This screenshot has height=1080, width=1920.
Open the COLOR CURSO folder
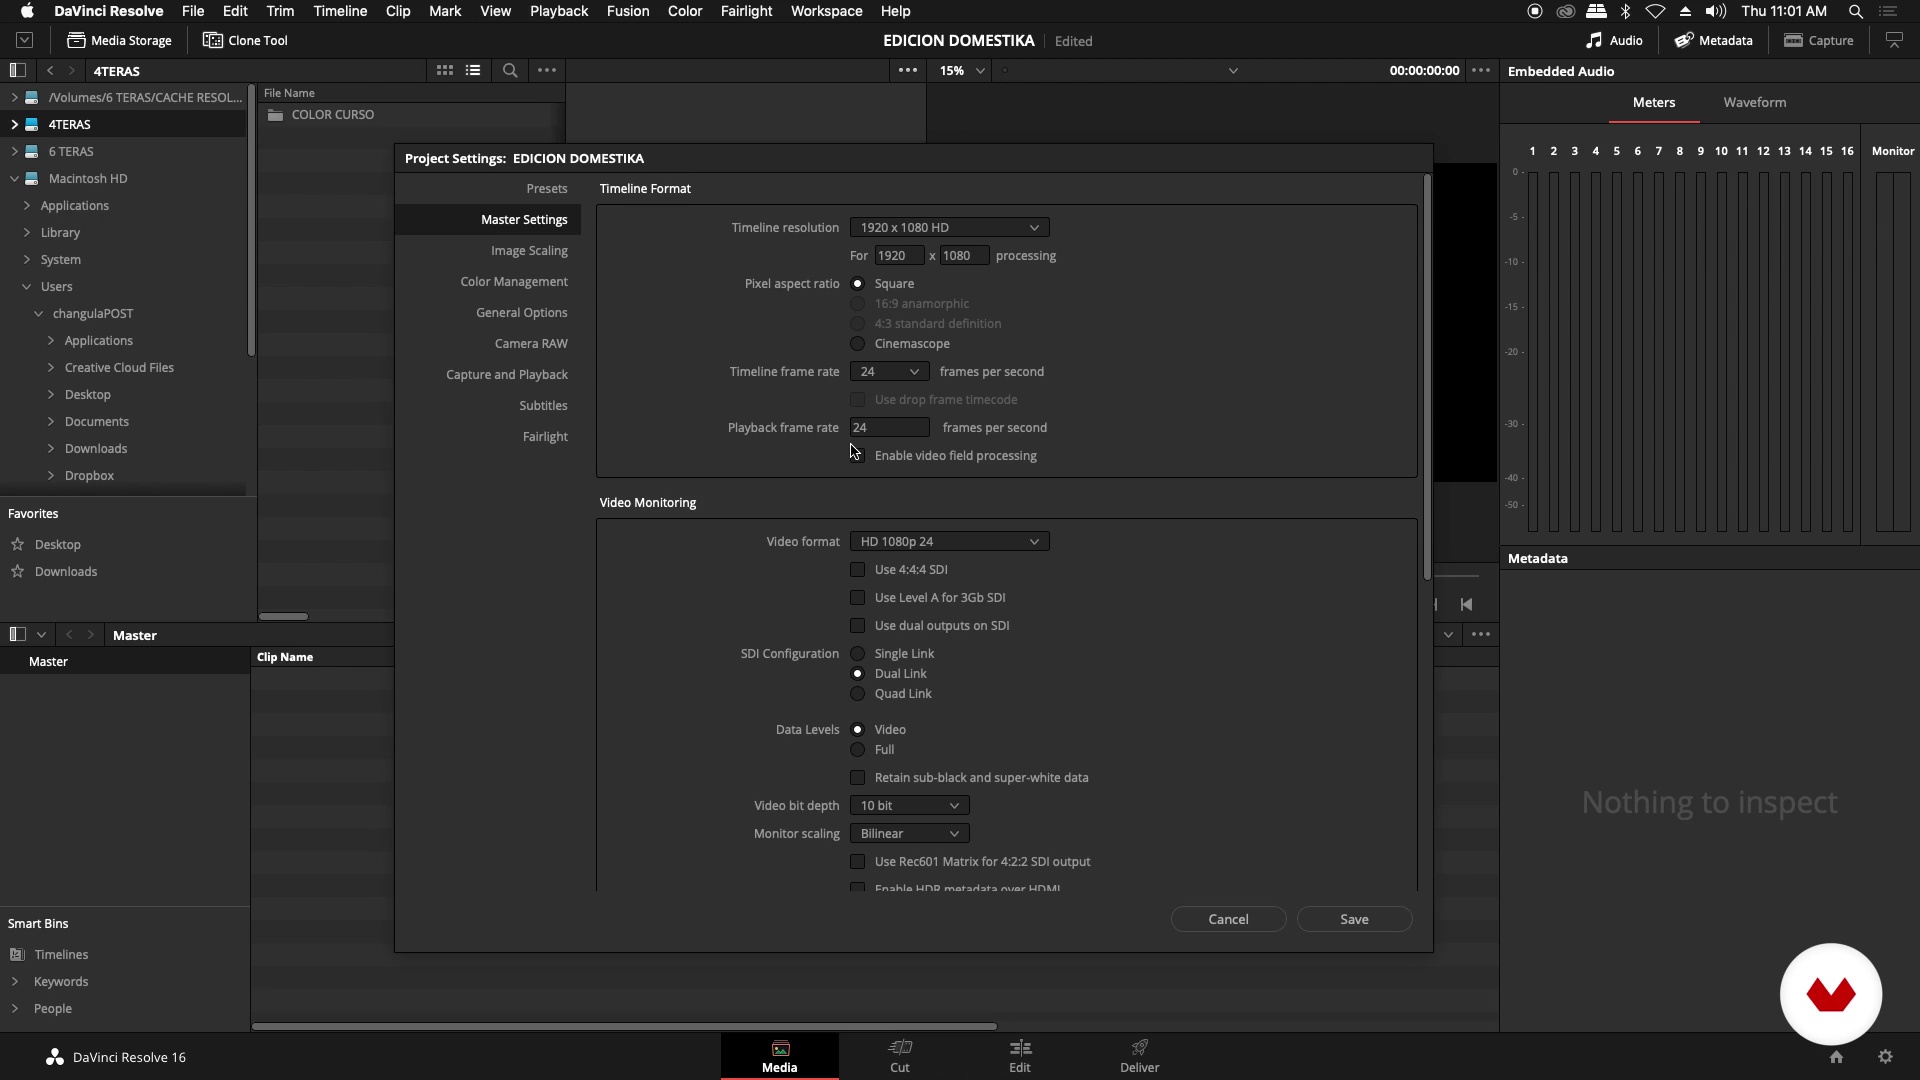[333, 115]
